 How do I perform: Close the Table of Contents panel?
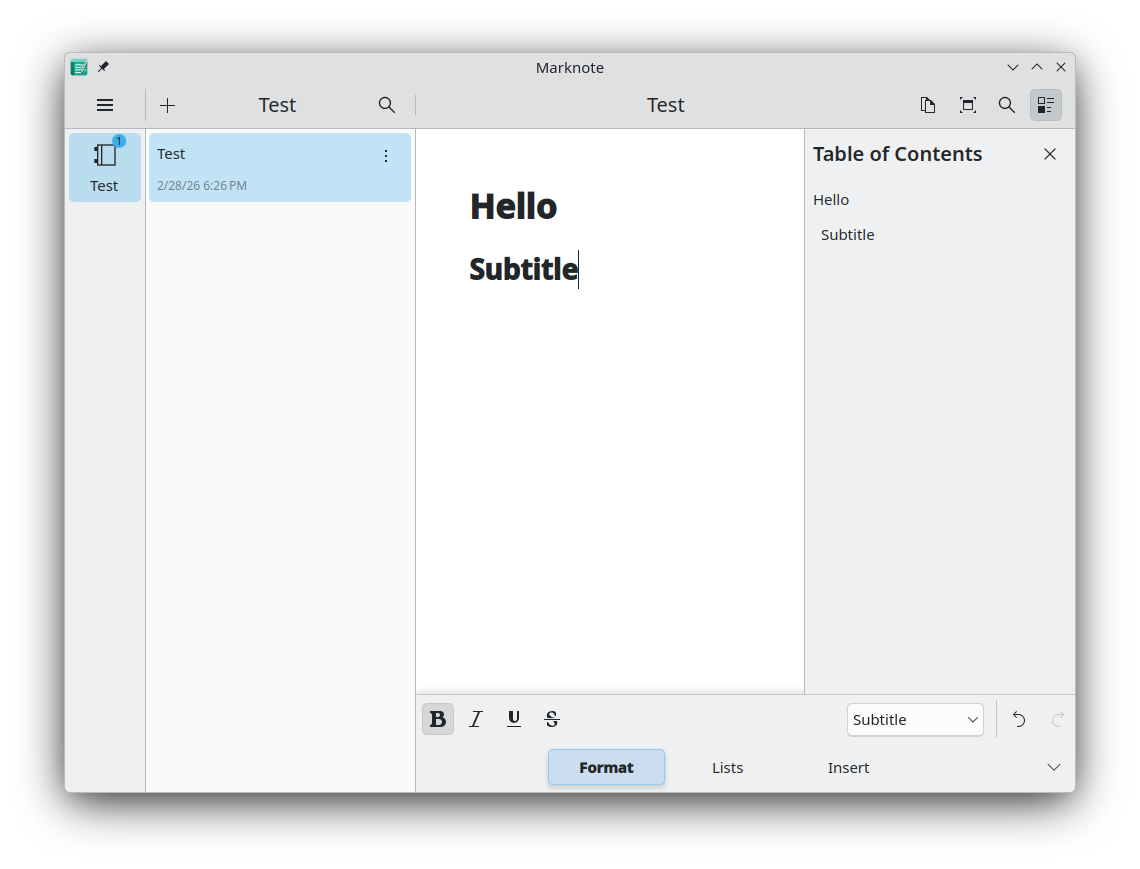pos(1050,154)
